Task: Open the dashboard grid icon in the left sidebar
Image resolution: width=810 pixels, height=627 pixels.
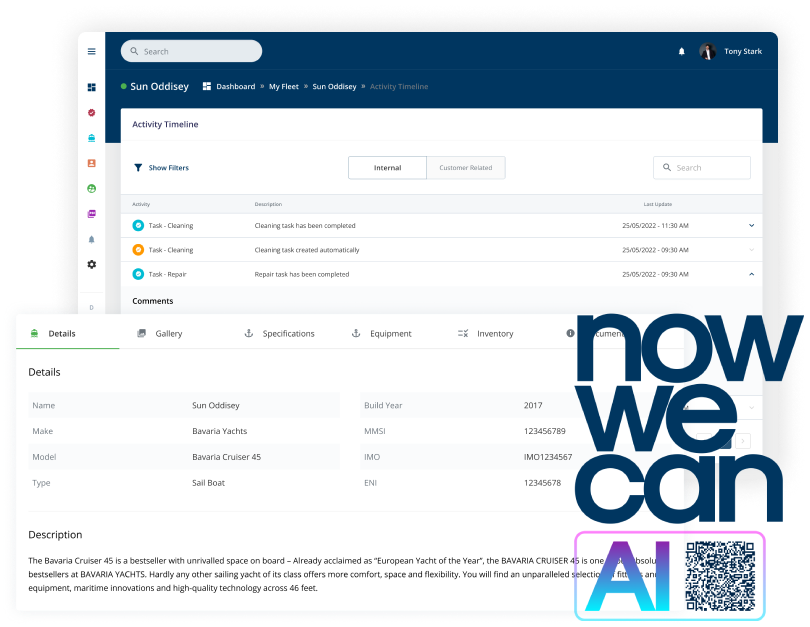Action: pyautogui.click(x=91, y=87)
